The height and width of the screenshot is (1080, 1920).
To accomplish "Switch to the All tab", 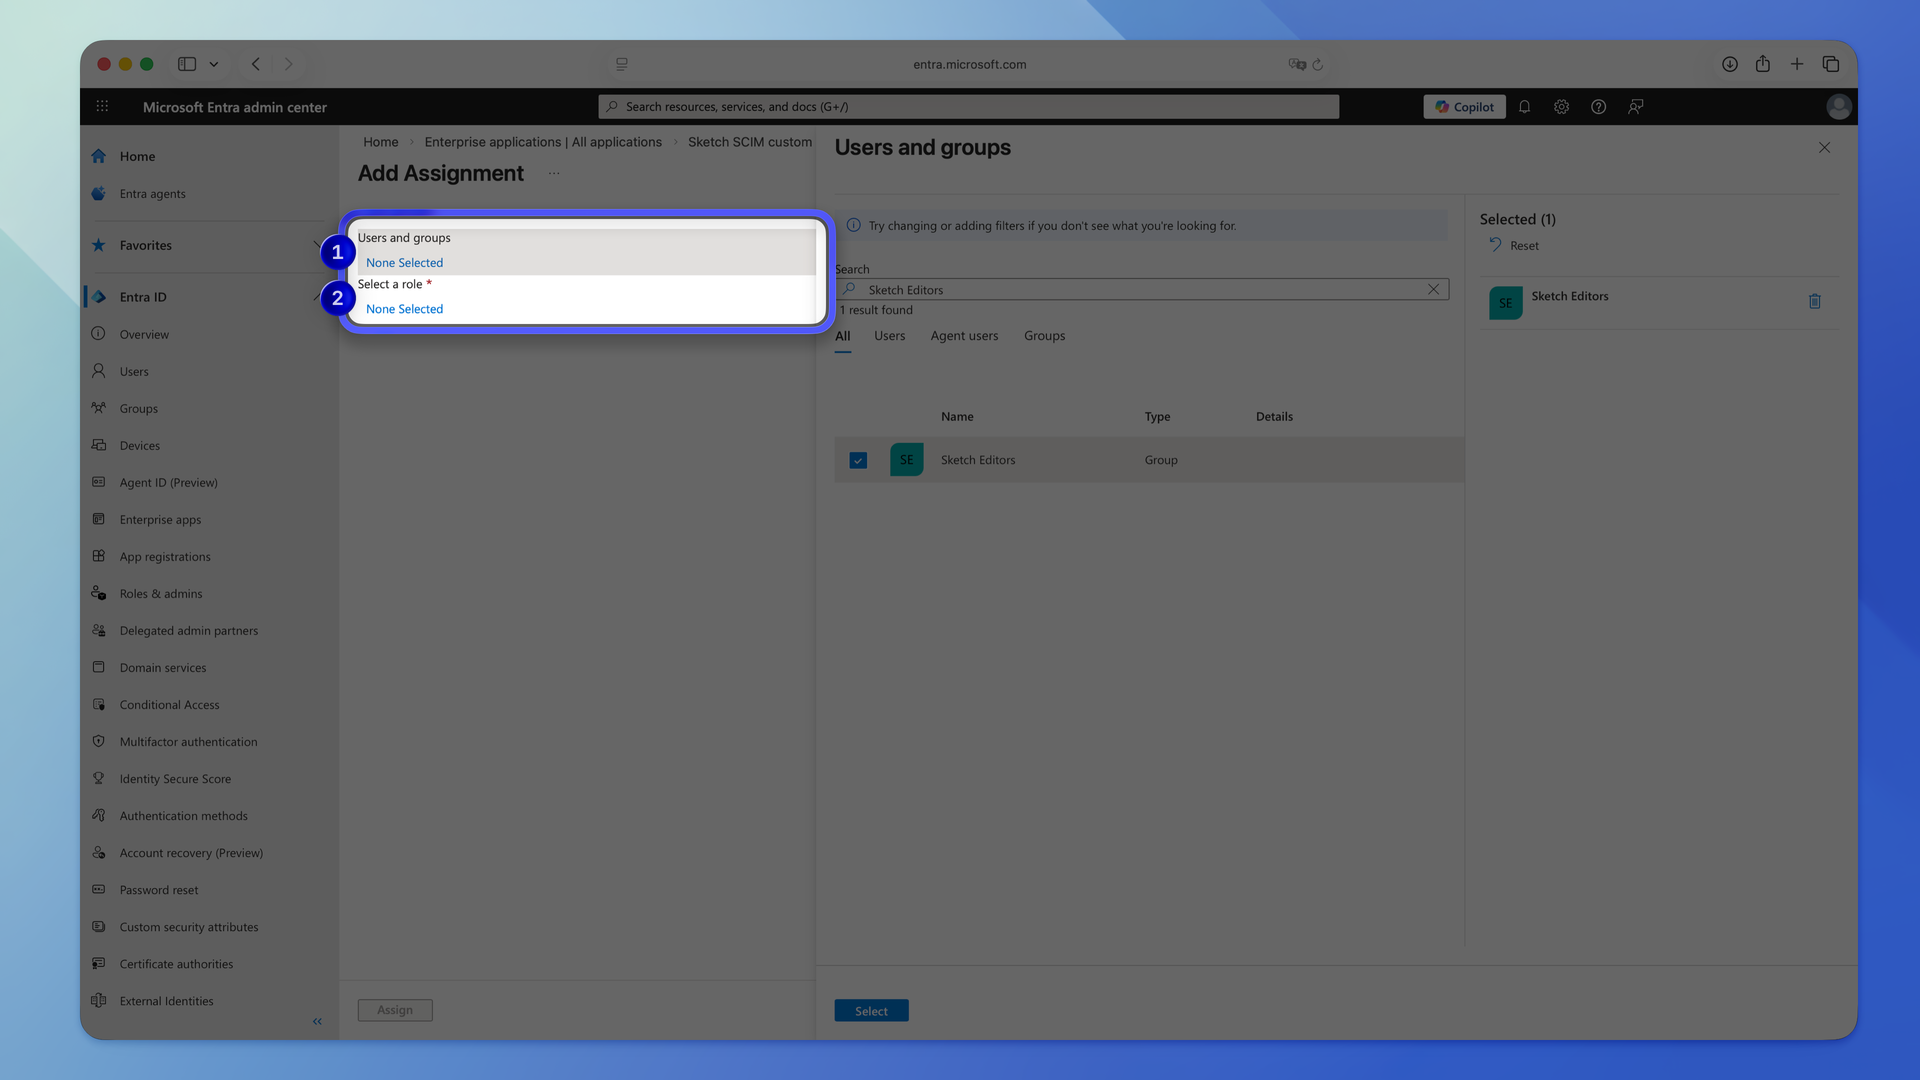I will [843, 336].
